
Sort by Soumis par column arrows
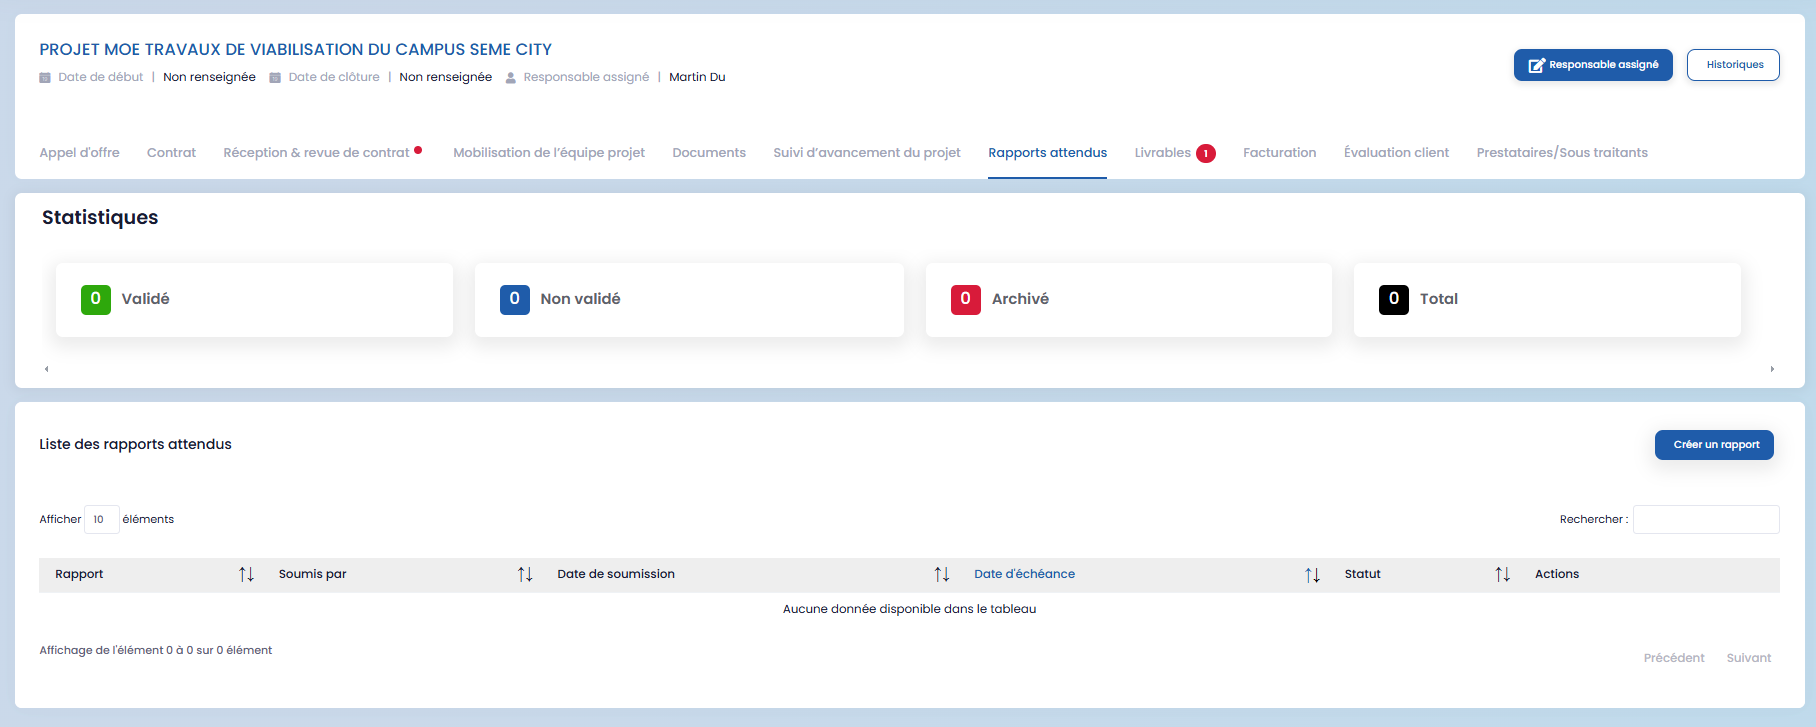tap(525, 574)
